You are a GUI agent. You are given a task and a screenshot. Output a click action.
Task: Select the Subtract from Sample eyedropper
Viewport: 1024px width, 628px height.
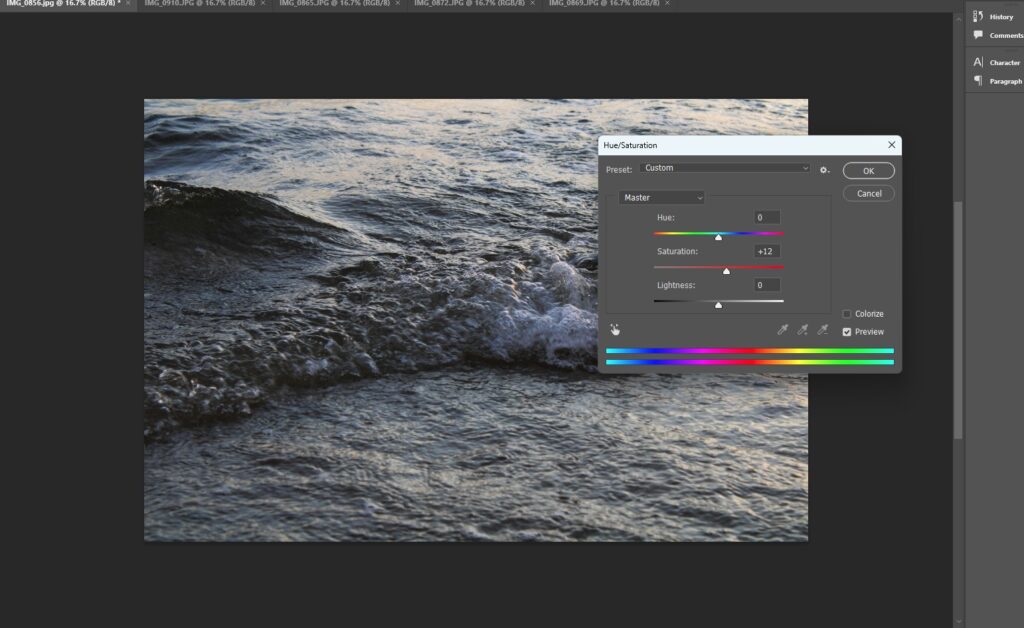pyautogui.click(x=823, y=330)
